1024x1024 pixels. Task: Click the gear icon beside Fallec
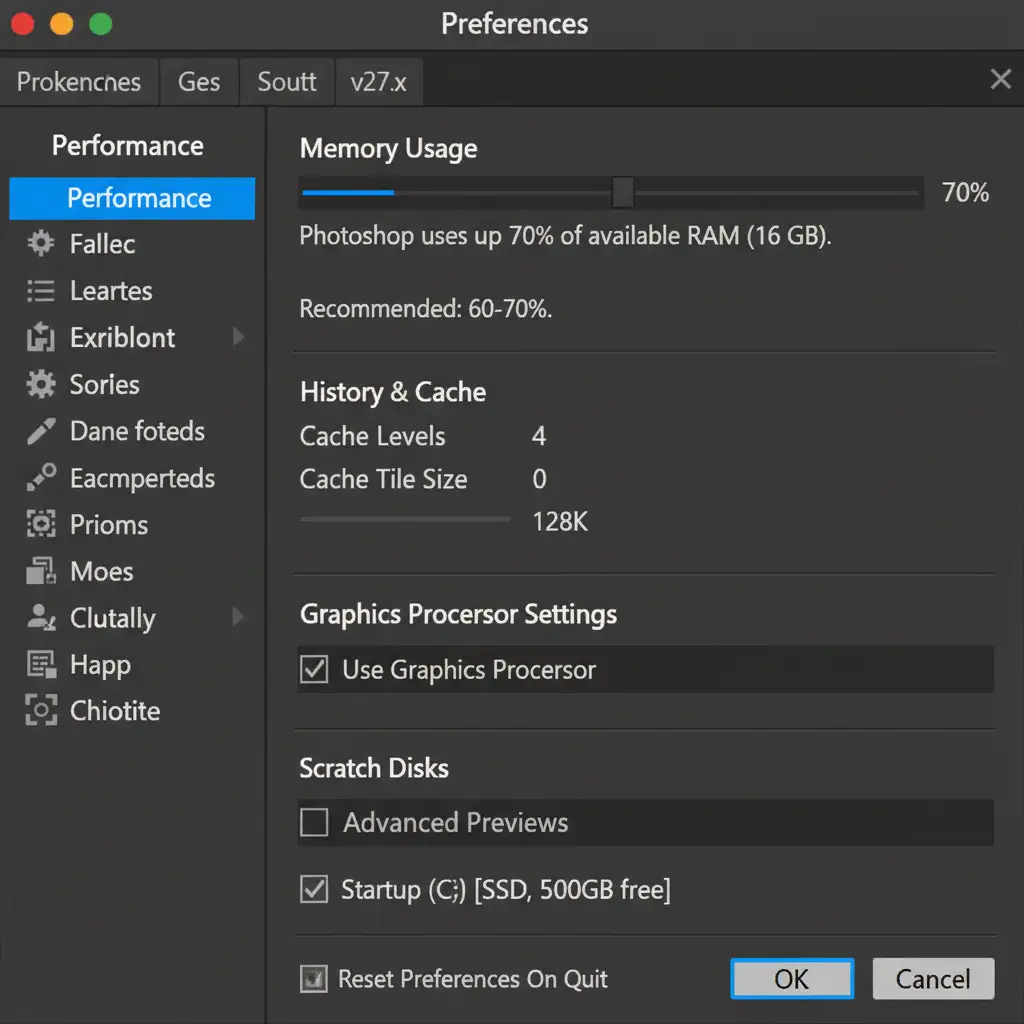40,243
